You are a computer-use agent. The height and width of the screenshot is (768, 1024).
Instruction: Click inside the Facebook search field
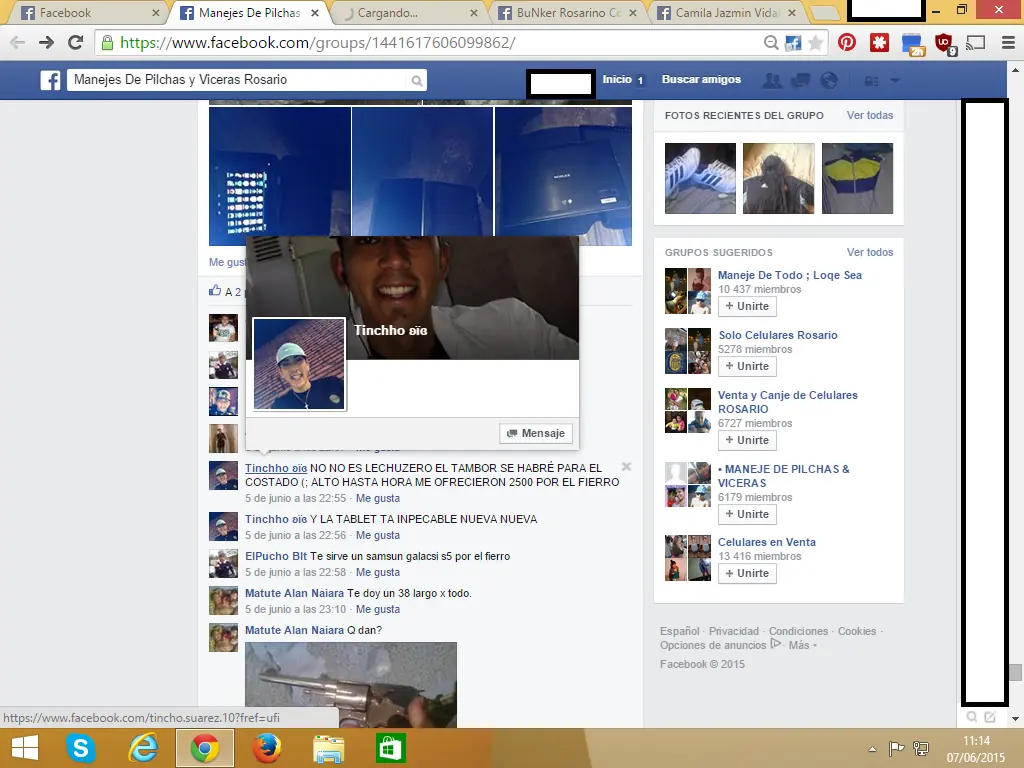(x=240, y=80)
